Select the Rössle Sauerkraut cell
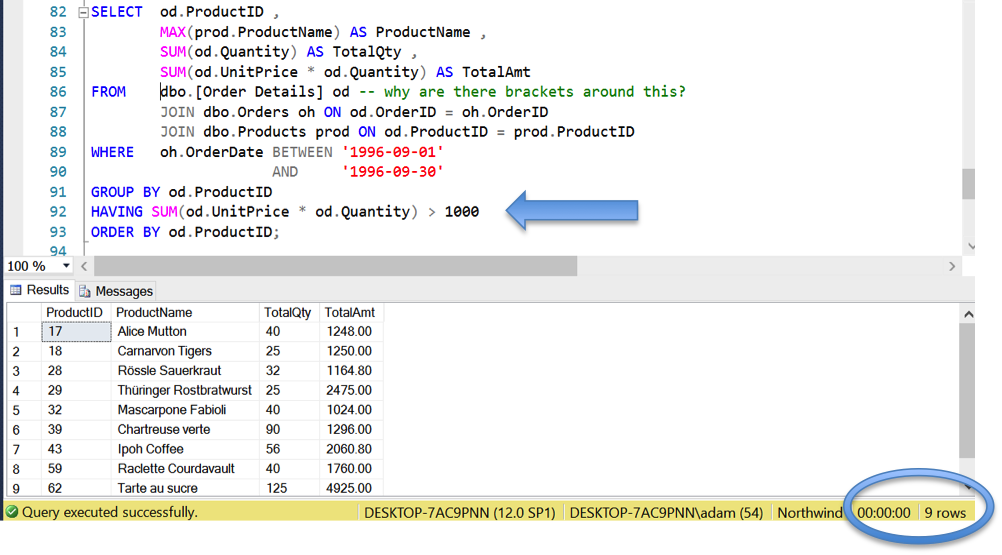This screenshot has height=555, width=1002. [x=185, y=370]
